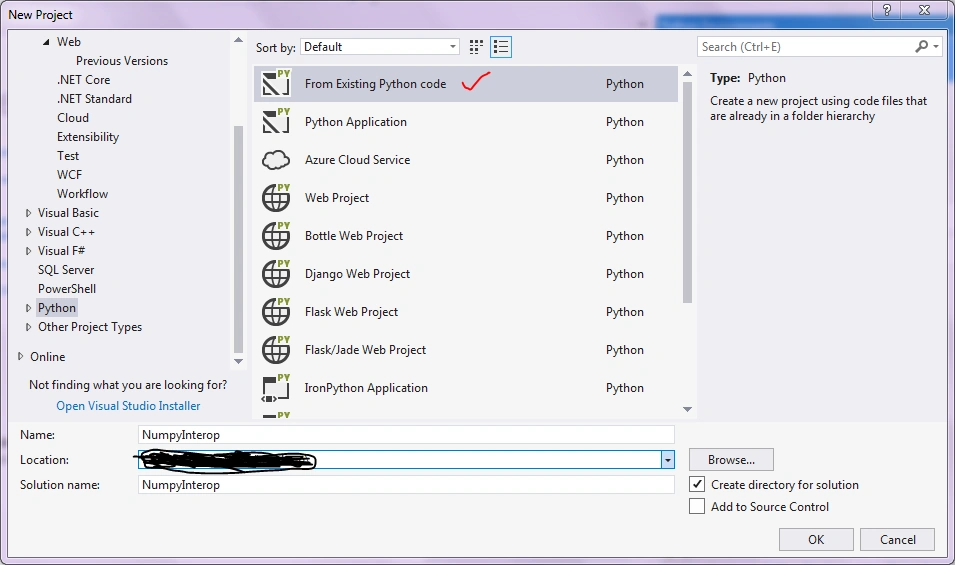Click template list scrollbar up arrow

pyautogui.click(x=688, y=74)
